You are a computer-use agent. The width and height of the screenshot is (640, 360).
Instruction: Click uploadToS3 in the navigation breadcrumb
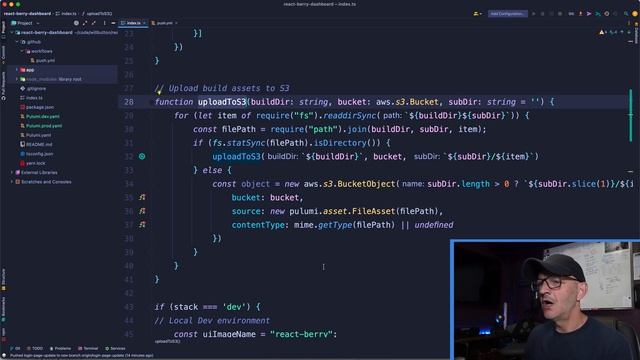[99, 13]
